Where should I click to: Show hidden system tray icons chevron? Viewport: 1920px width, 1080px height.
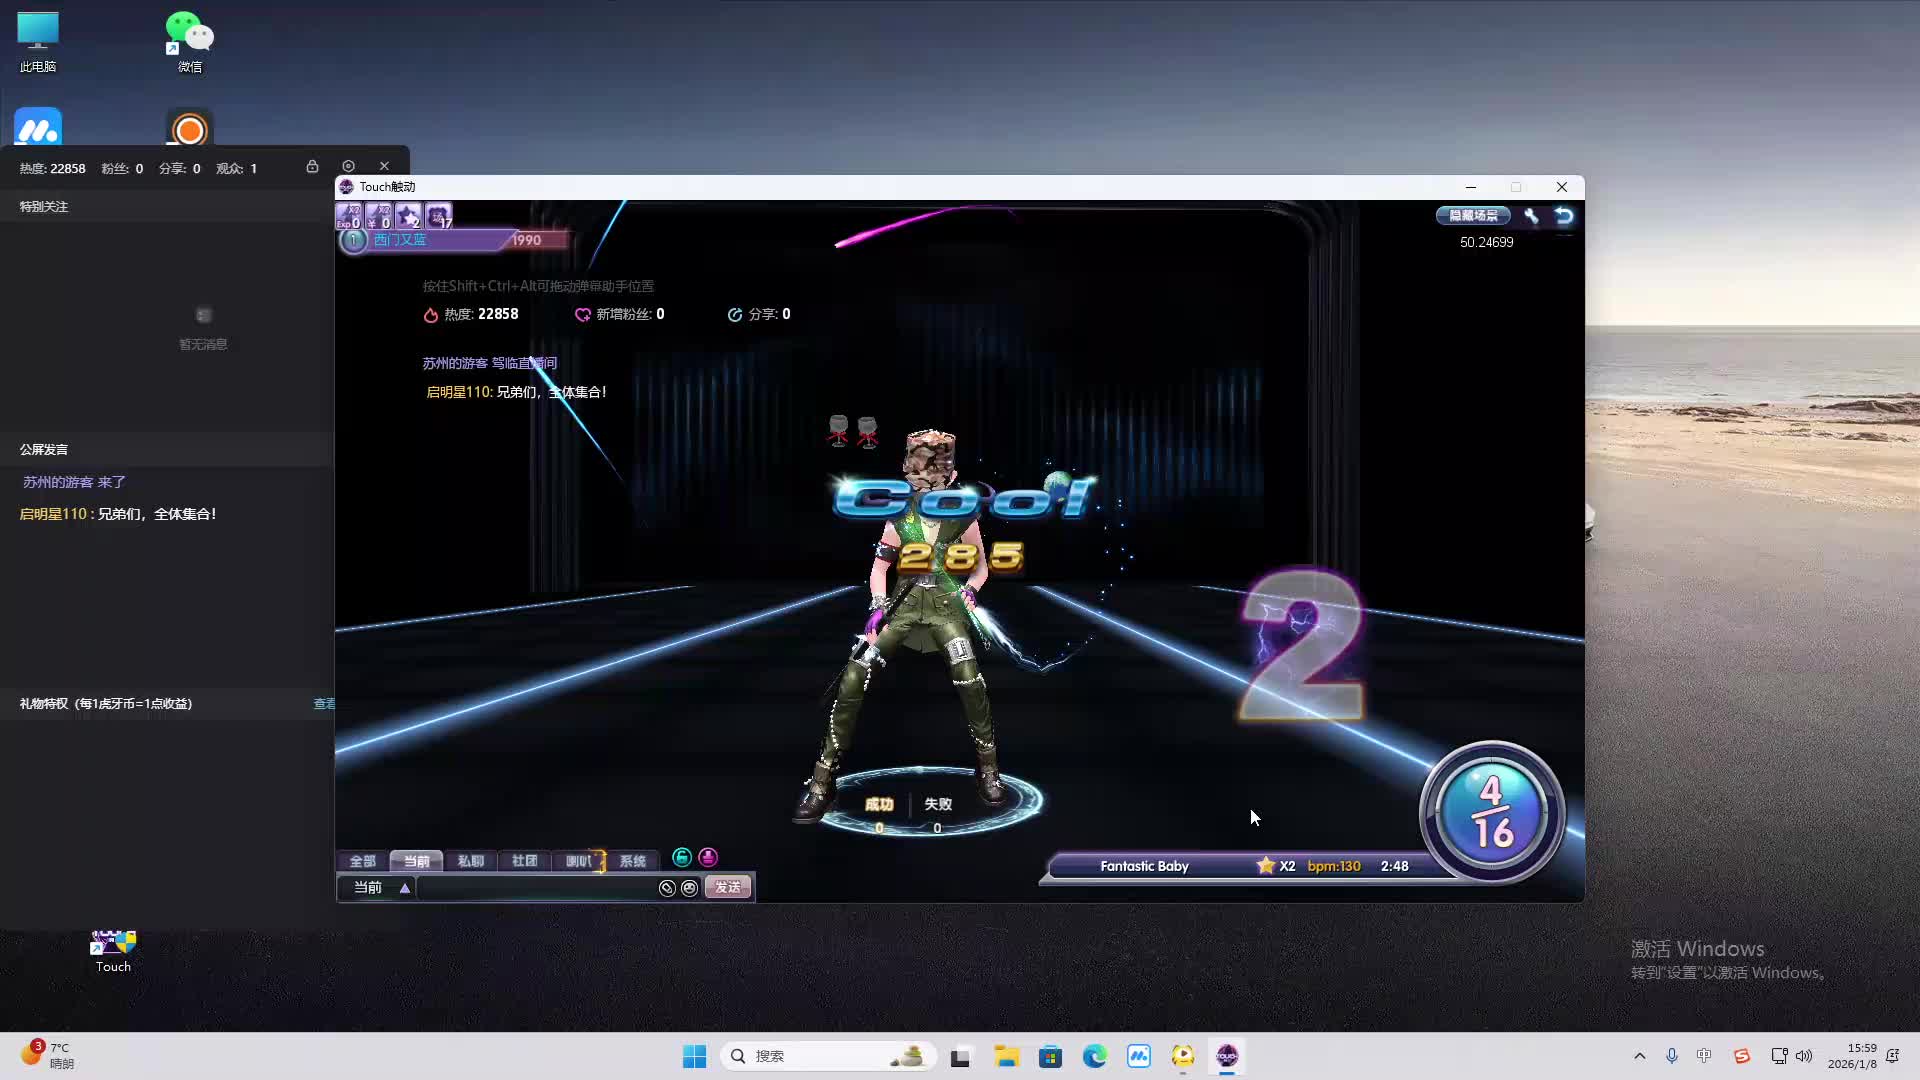[x=1639, y=1056]
